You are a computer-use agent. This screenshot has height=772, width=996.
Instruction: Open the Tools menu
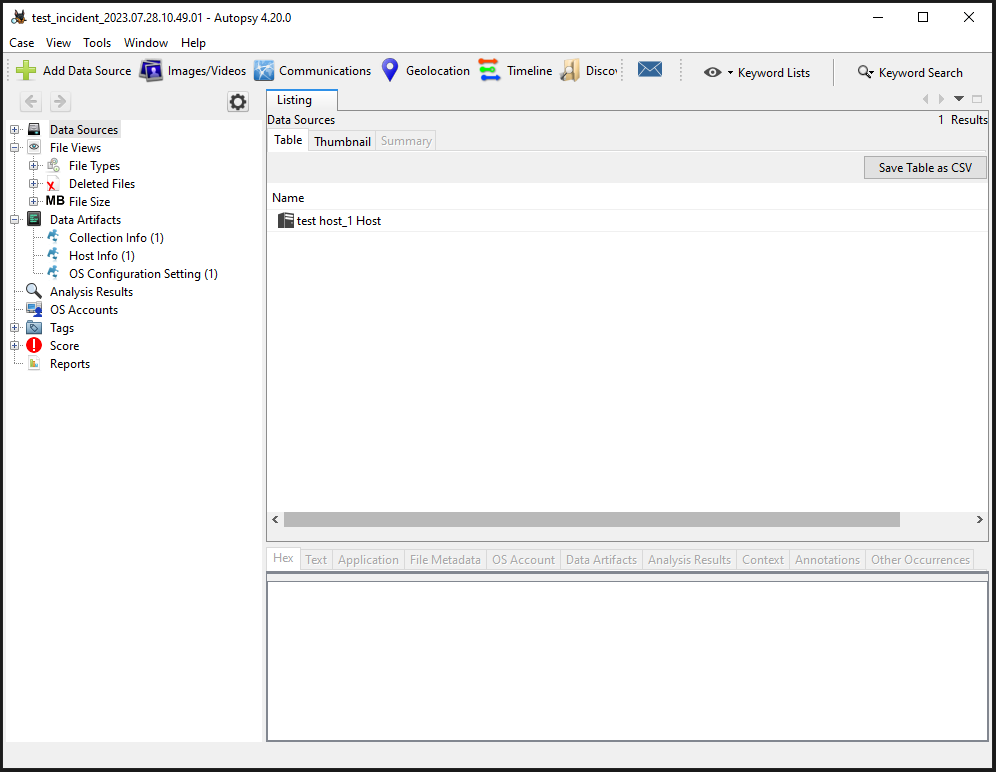coord(97,43)
